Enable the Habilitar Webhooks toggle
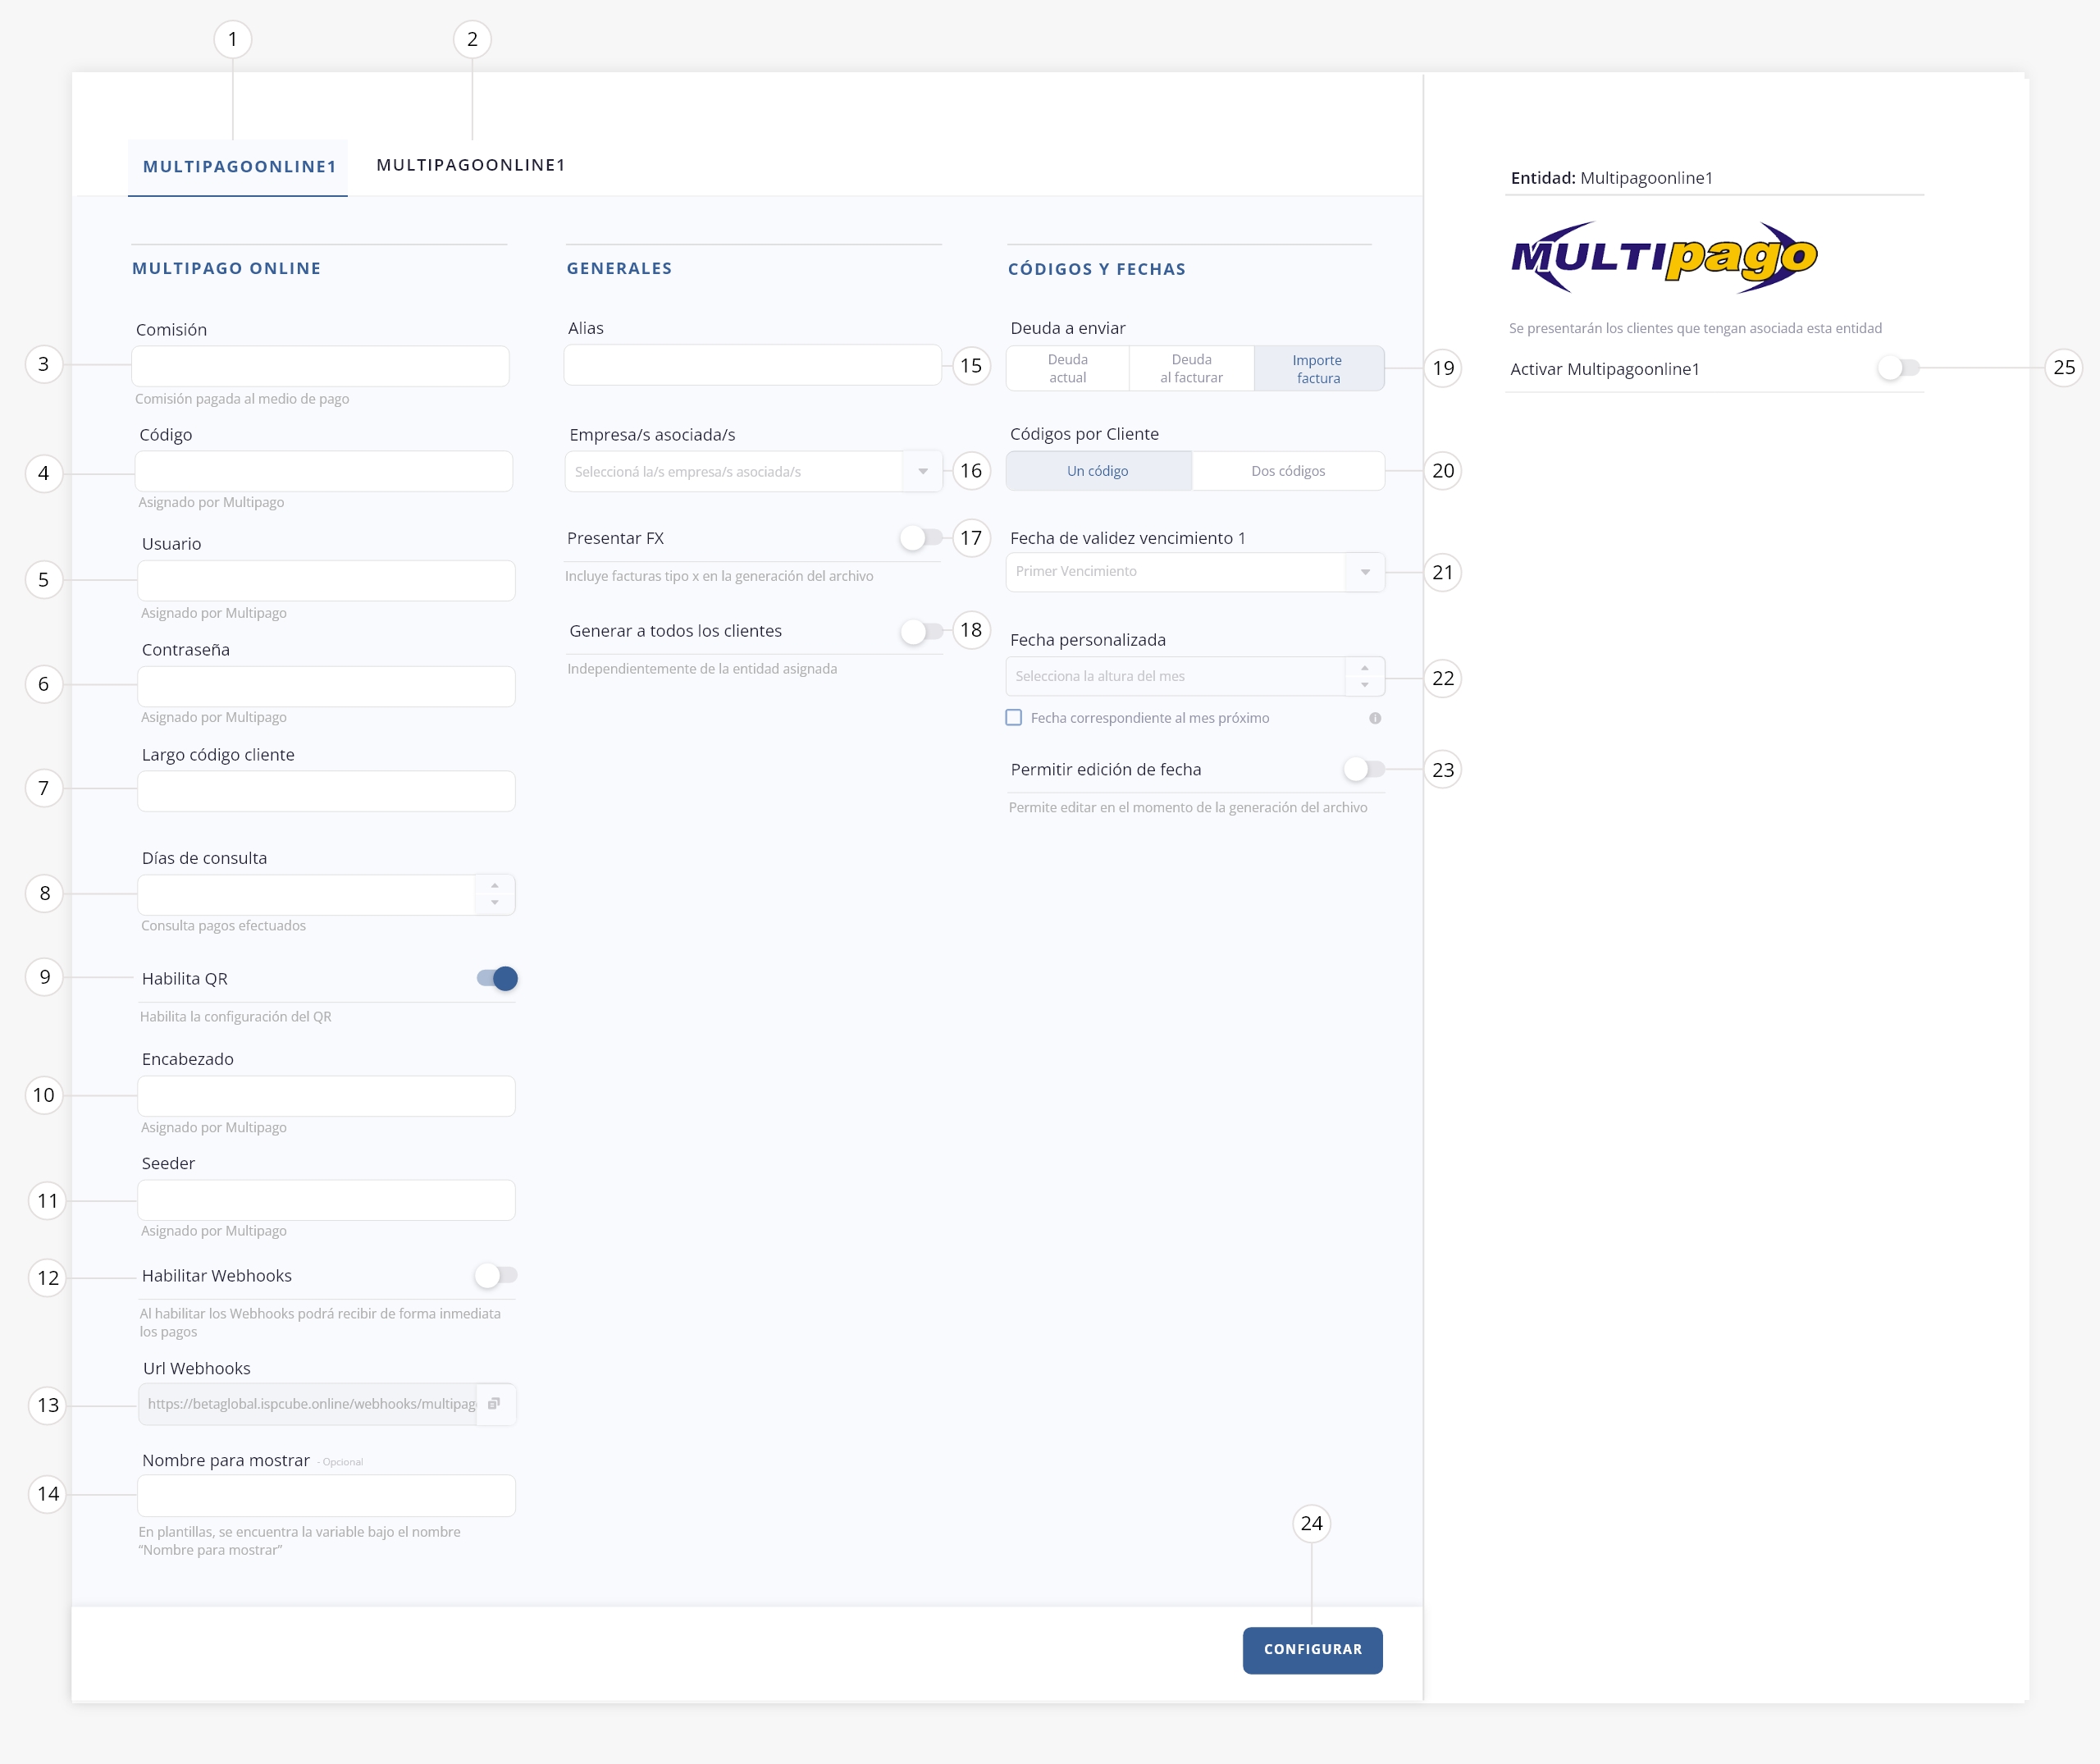Screen dimensions: 2100x1764 (496, 1275)
